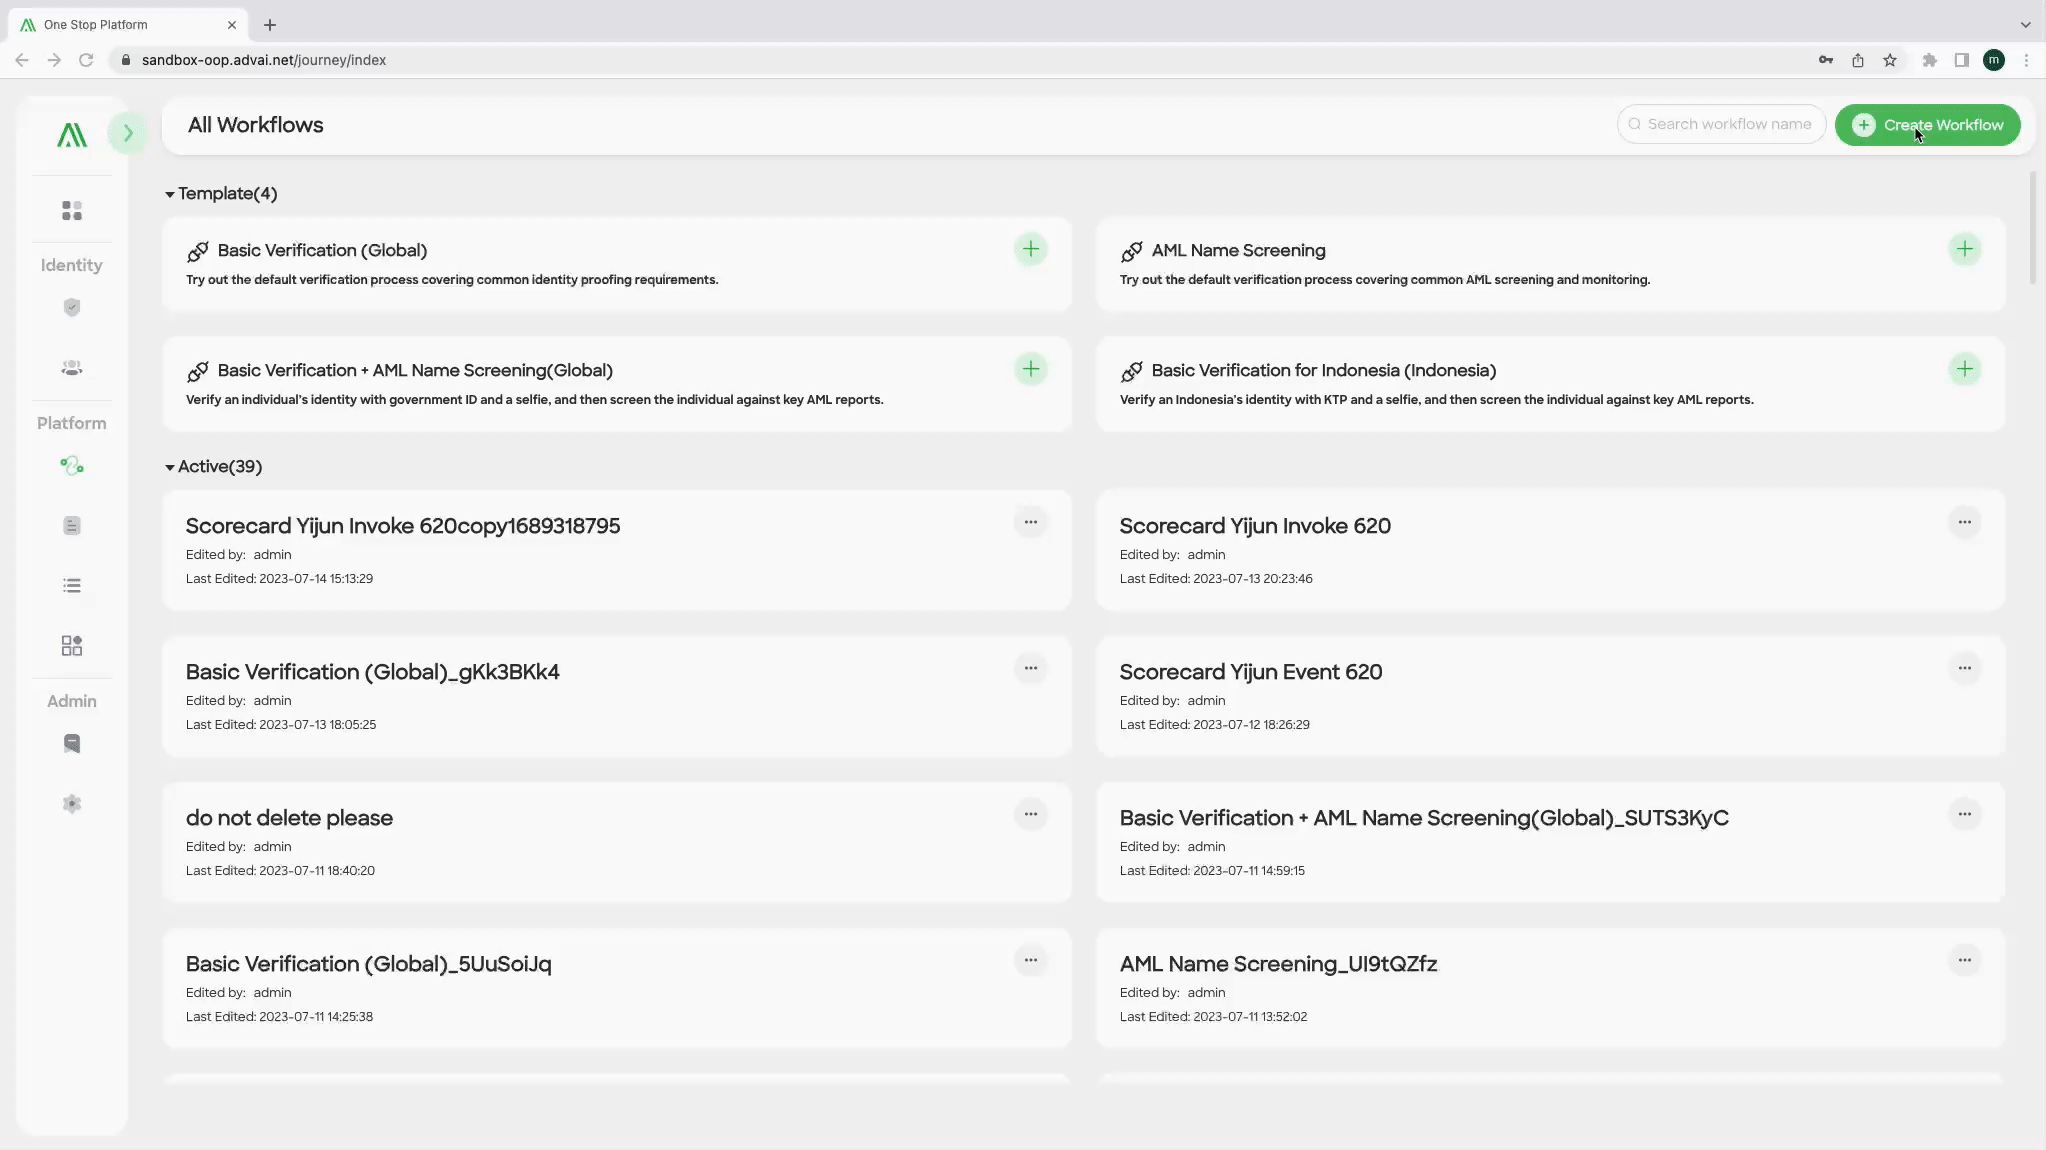The width and height of the screenshot is (2046, 1150).
Task: Click the three-dot menu for AML Name Screening_UI9tQZfz
Action: tap(1964, 960)
